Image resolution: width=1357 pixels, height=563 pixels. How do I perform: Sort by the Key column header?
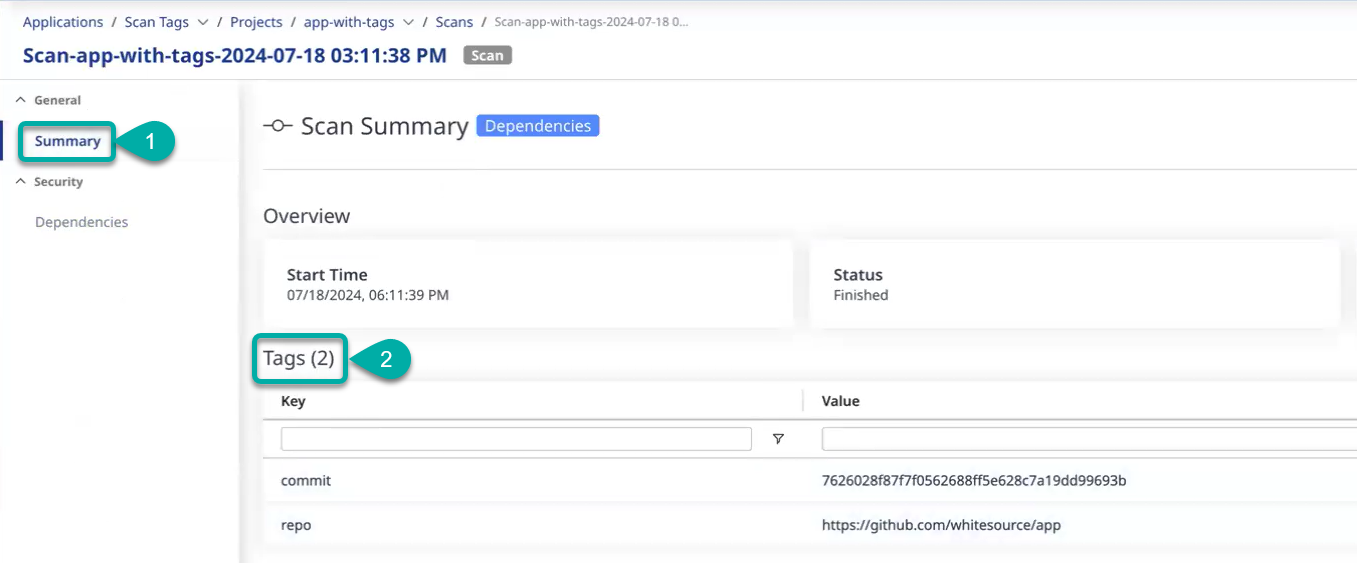coord(293,401)
